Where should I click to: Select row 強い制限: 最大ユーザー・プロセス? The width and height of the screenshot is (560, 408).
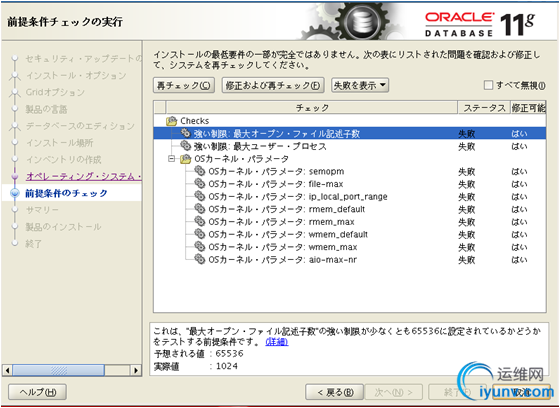[x=350, y=146]
